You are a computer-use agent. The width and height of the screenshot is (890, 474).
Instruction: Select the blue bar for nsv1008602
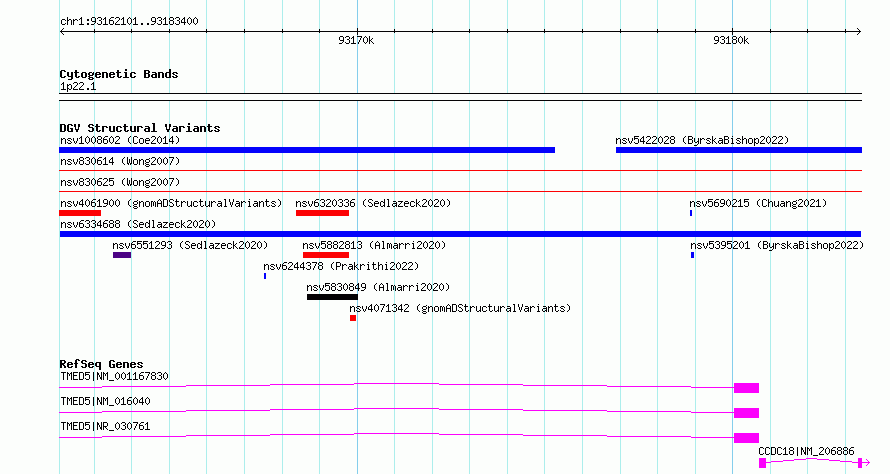307,150
